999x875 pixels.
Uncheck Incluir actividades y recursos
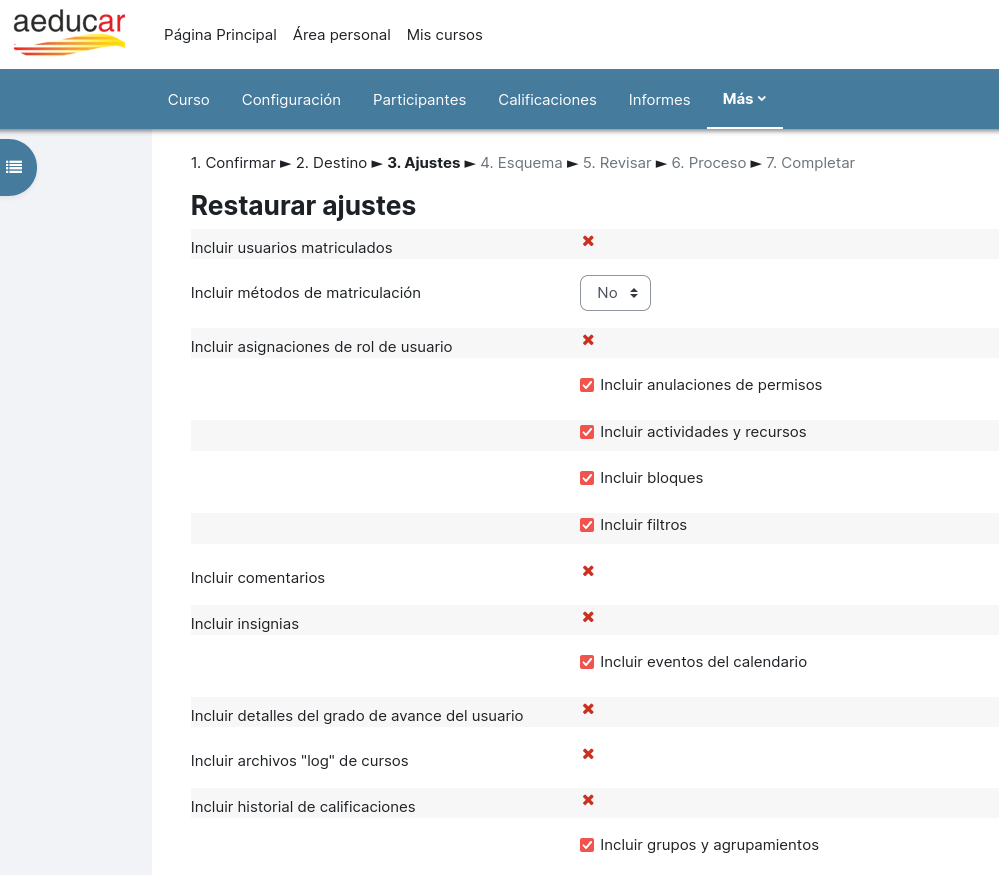(x=587, y=432)
